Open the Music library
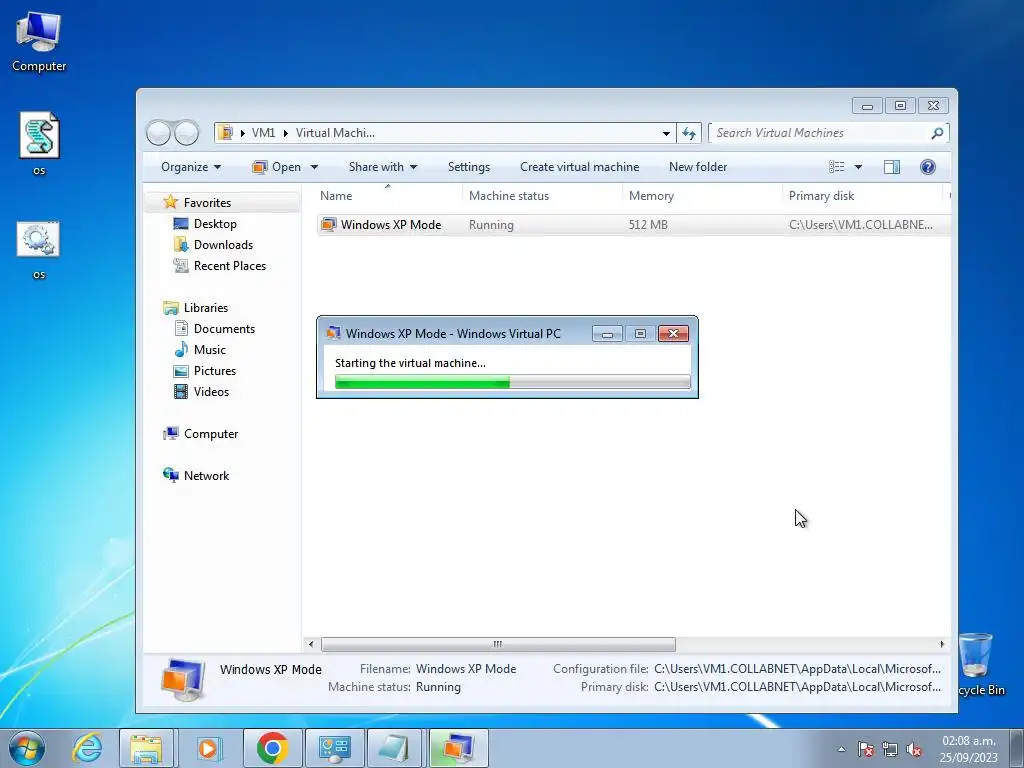The height and width of the screenshot is (768, 1024). click(x=210, y=350)
